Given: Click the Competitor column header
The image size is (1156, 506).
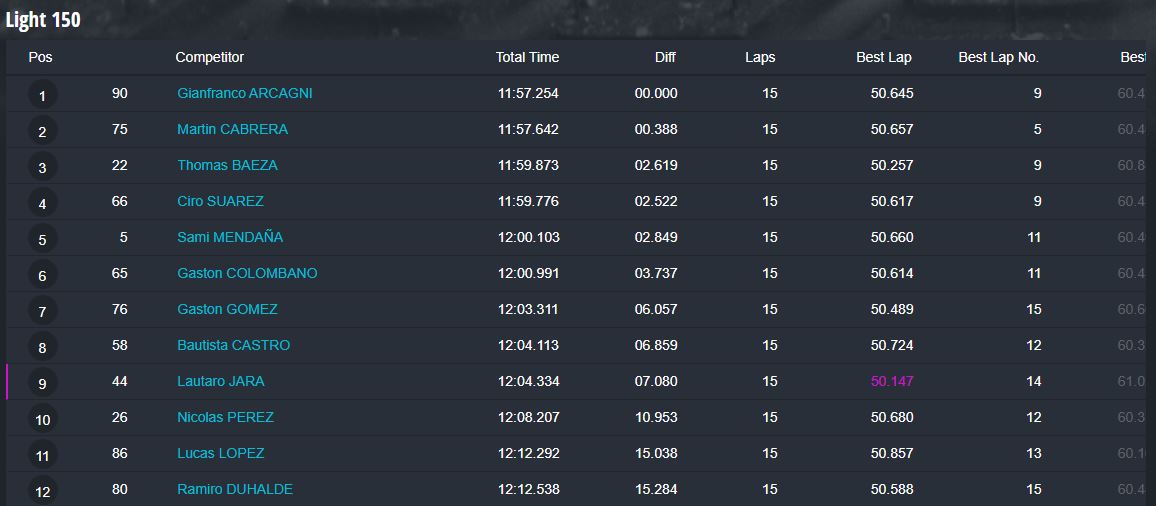Looking at the screenshot, I should pyautogui.click(x=209, y=58).
